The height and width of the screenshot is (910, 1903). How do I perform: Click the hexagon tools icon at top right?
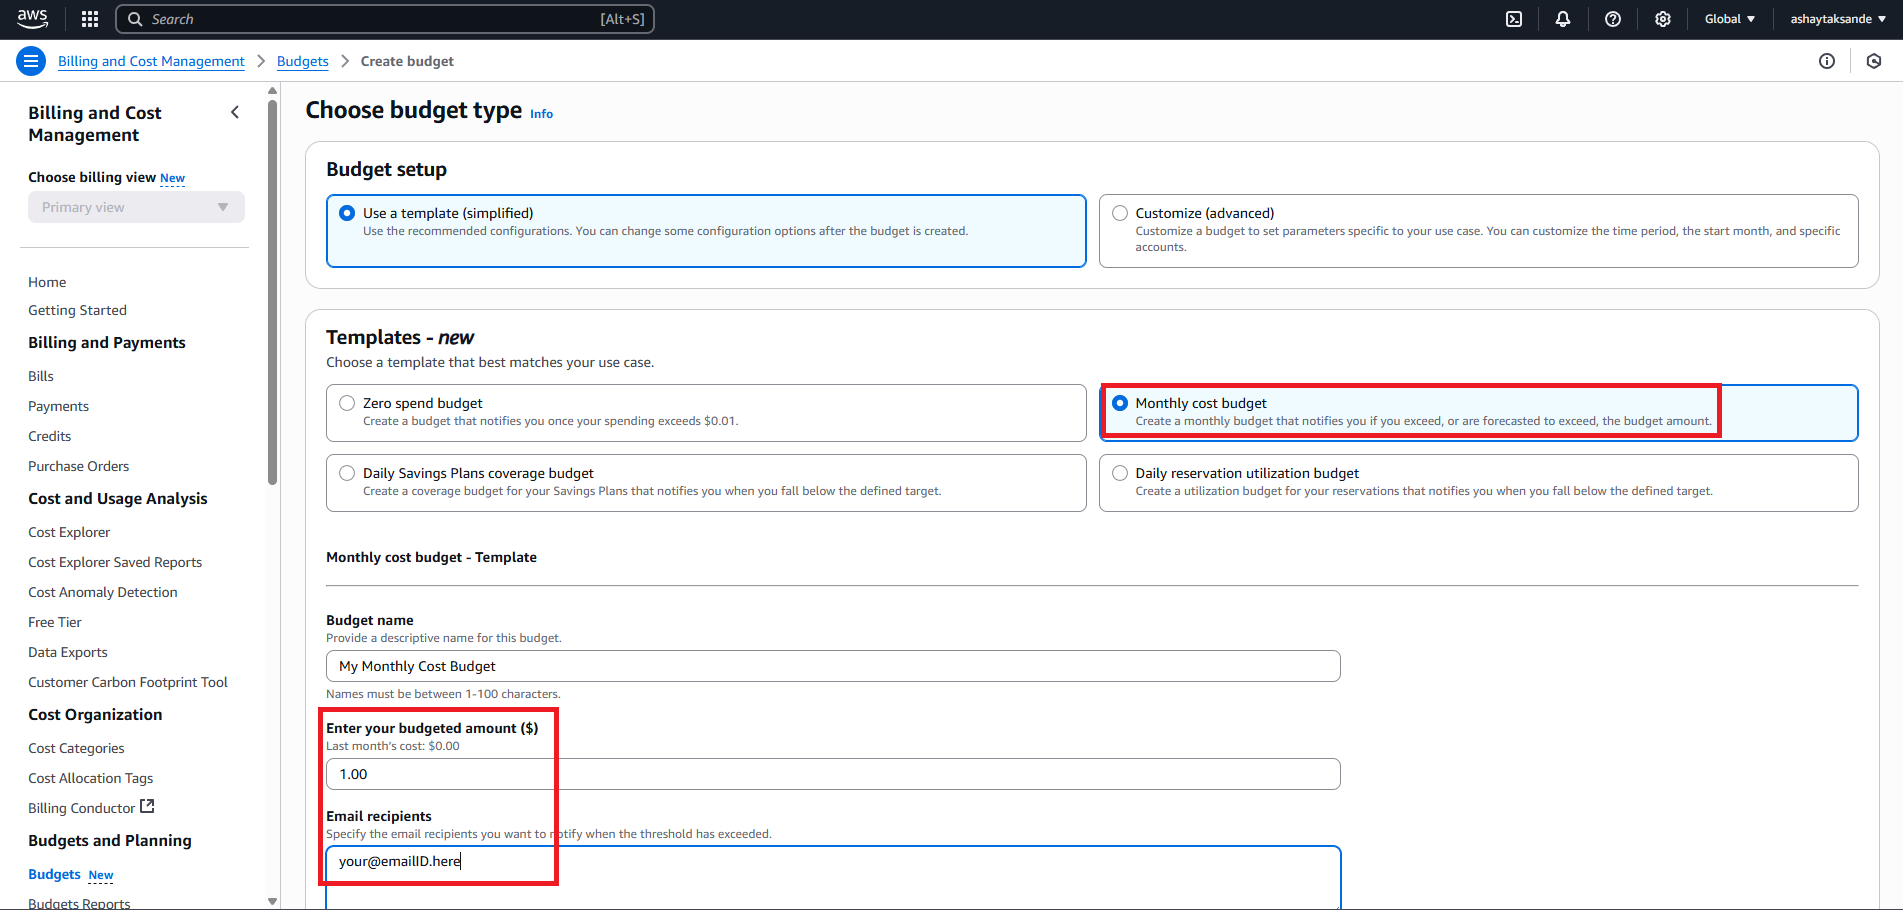click(1874, 61)
